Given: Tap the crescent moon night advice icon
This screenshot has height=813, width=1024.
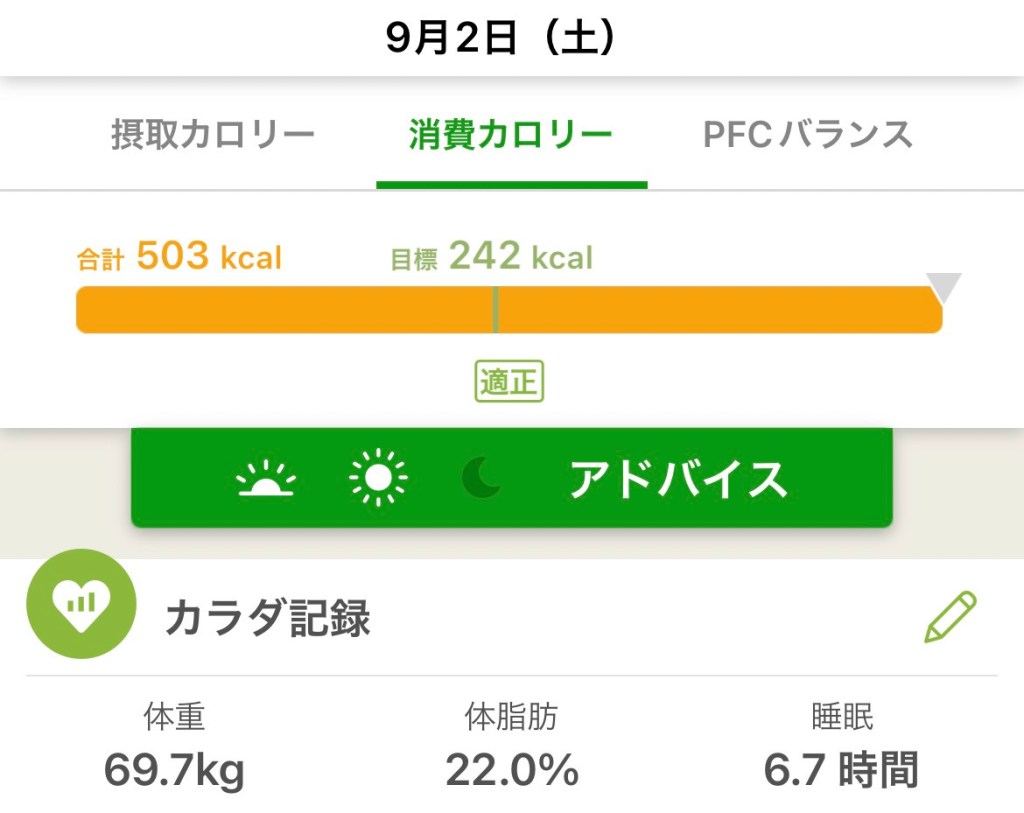Looking at the screenshot, I should (x=483, y=481).
